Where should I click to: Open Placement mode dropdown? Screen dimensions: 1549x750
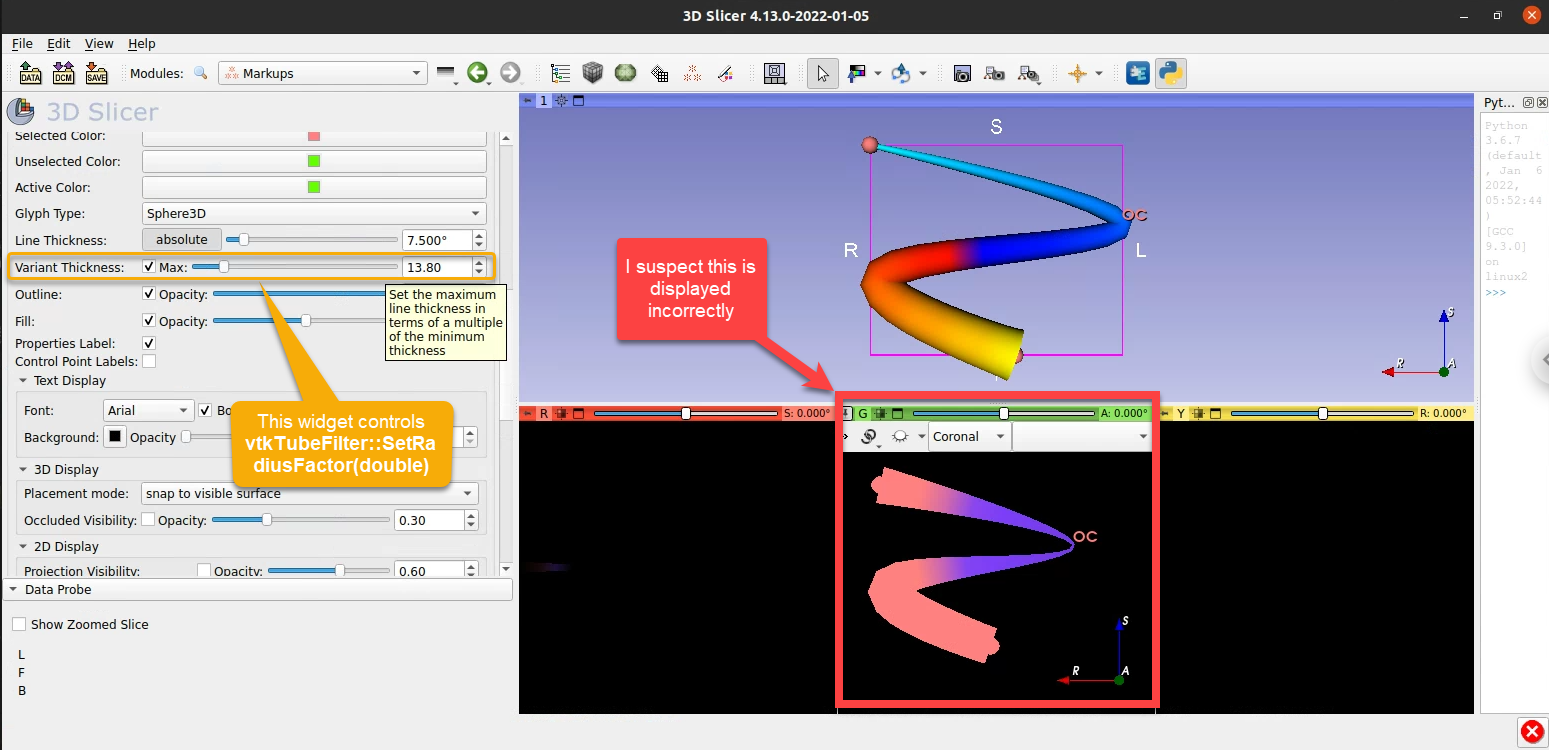(x=310, y=493)
